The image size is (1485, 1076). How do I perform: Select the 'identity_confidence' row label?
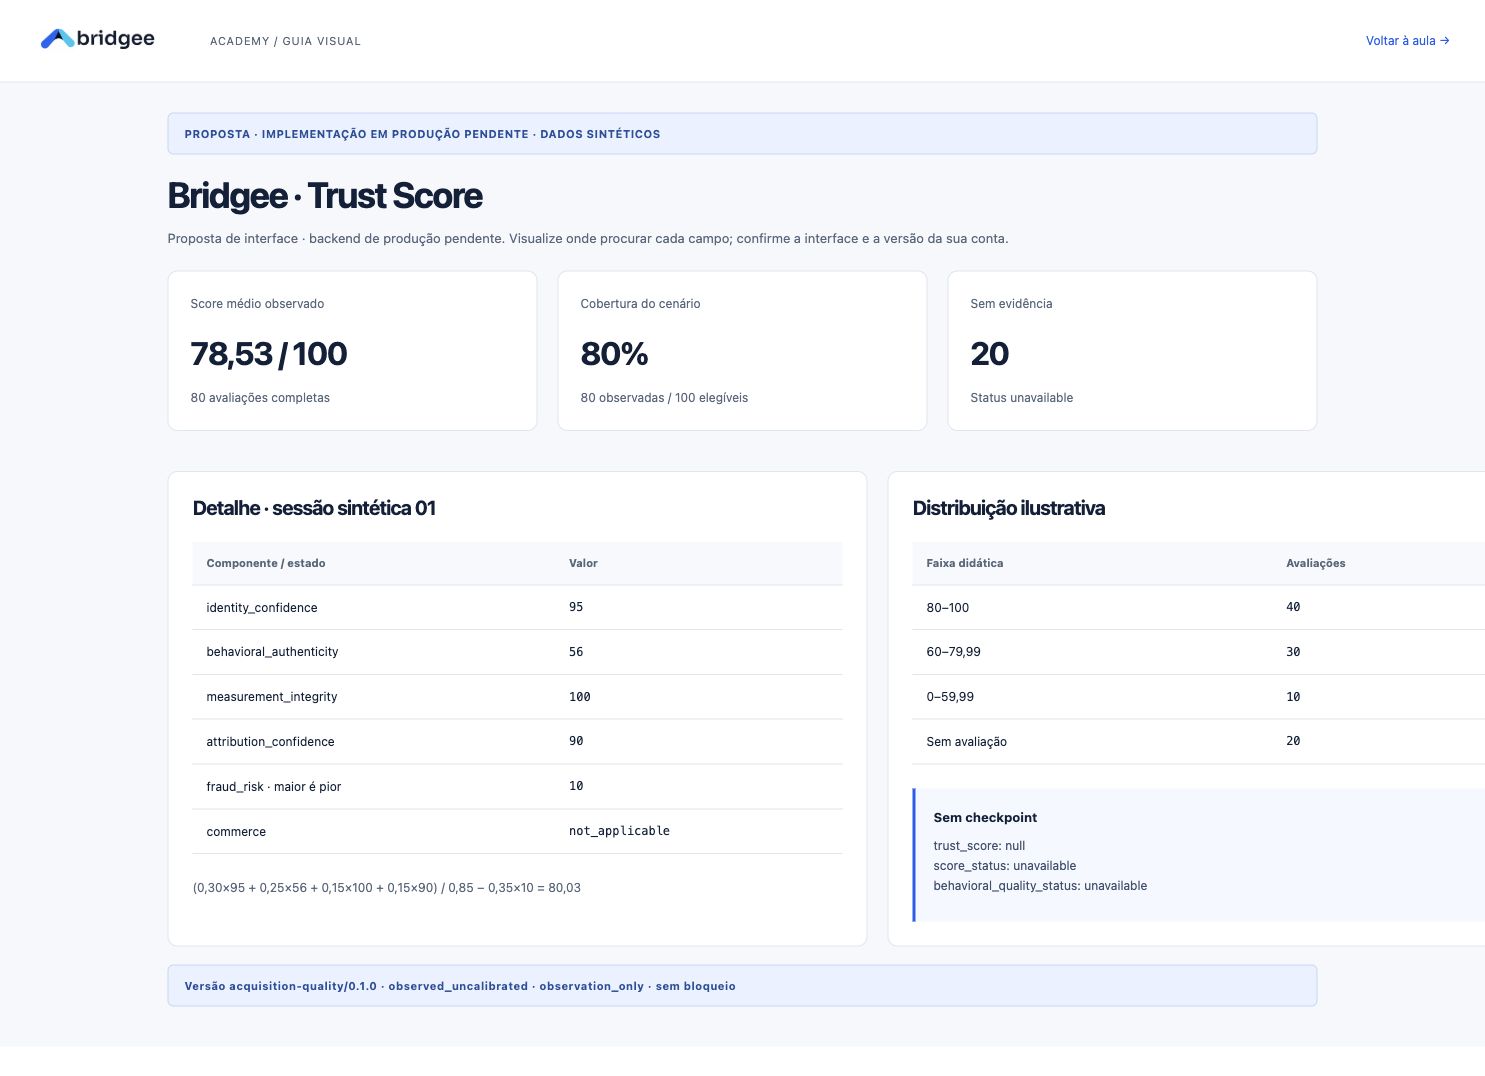(262, 608)
